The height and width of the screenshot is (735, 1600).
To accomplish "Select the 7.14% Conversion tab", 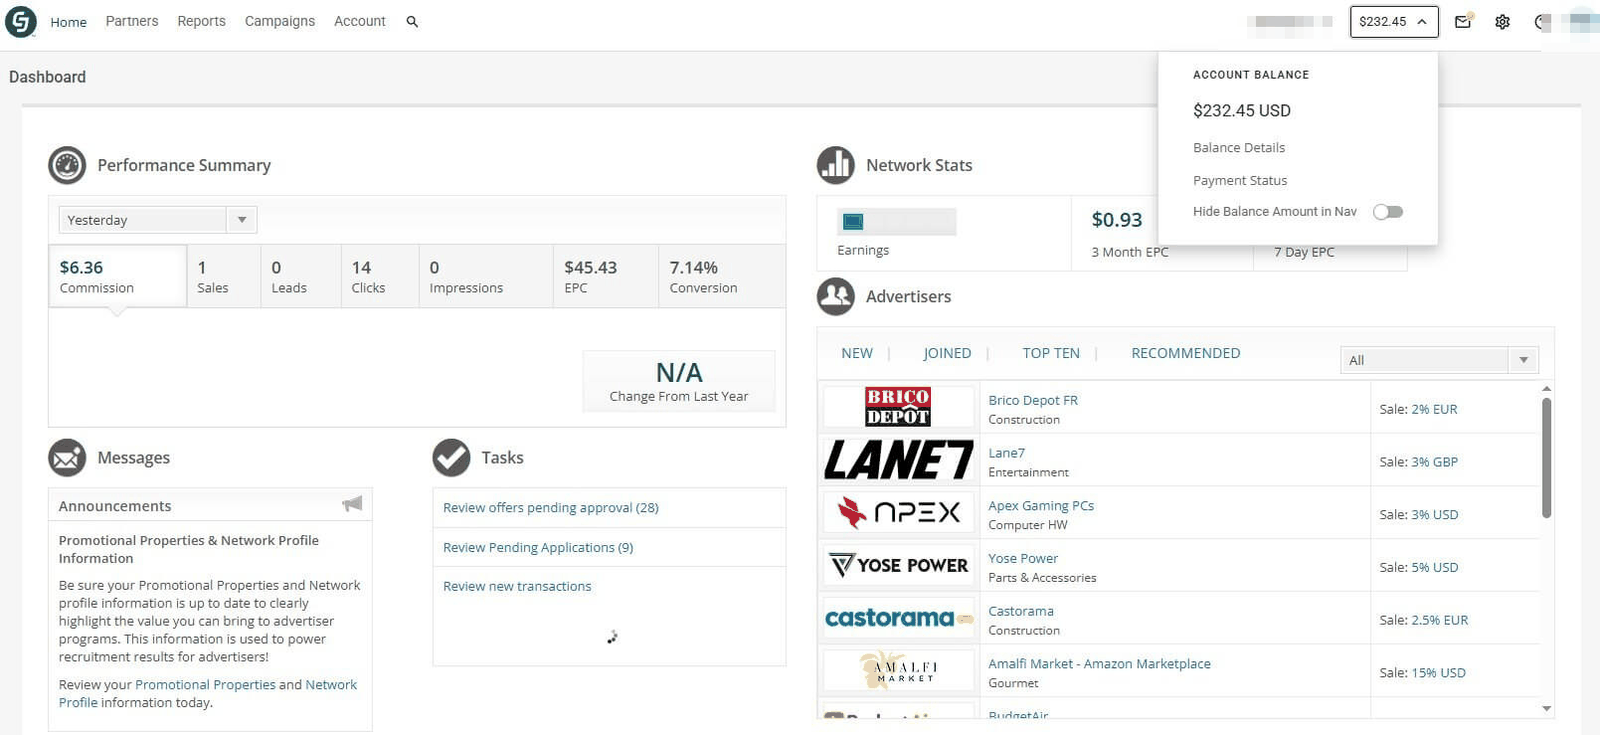I will pos(722,276).
